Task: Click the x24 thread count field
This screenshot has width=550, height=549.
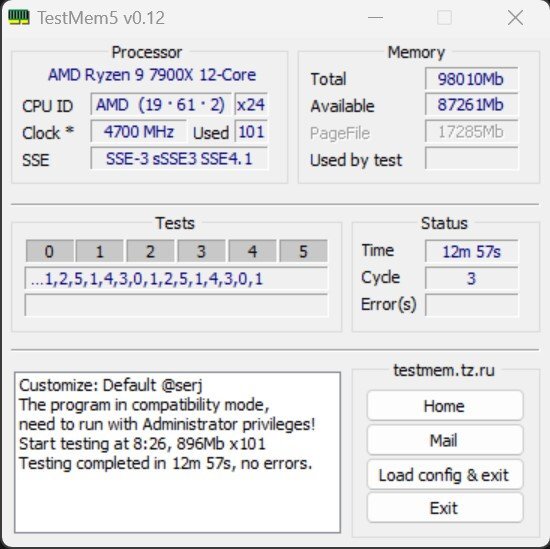Action: 251,104
